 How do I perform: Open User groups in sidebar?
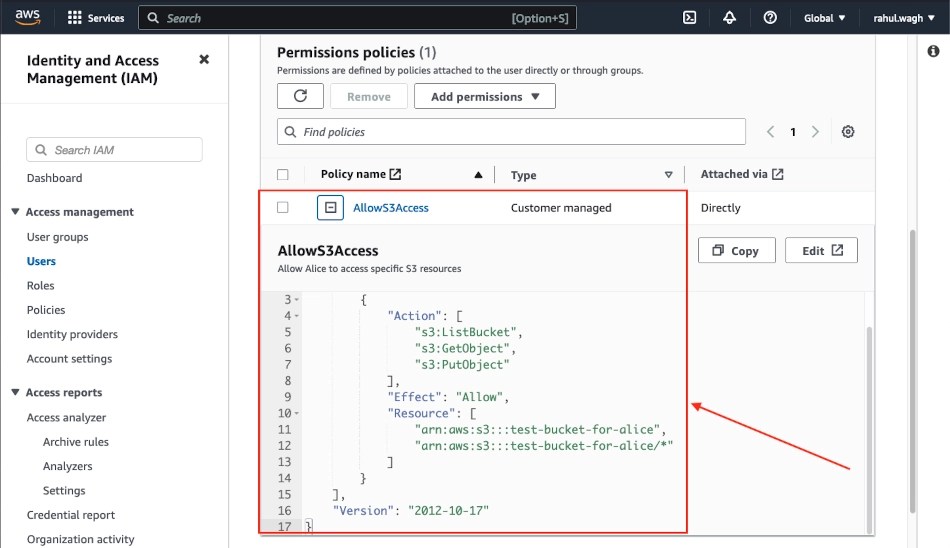coord(58,236)
